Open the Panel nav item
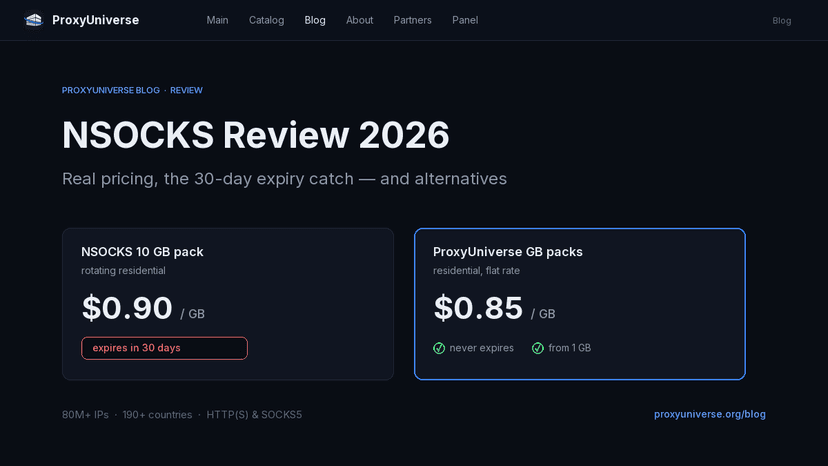Viewport: 828px width, 466px height. pyautogui.click(x=465, y=20)
